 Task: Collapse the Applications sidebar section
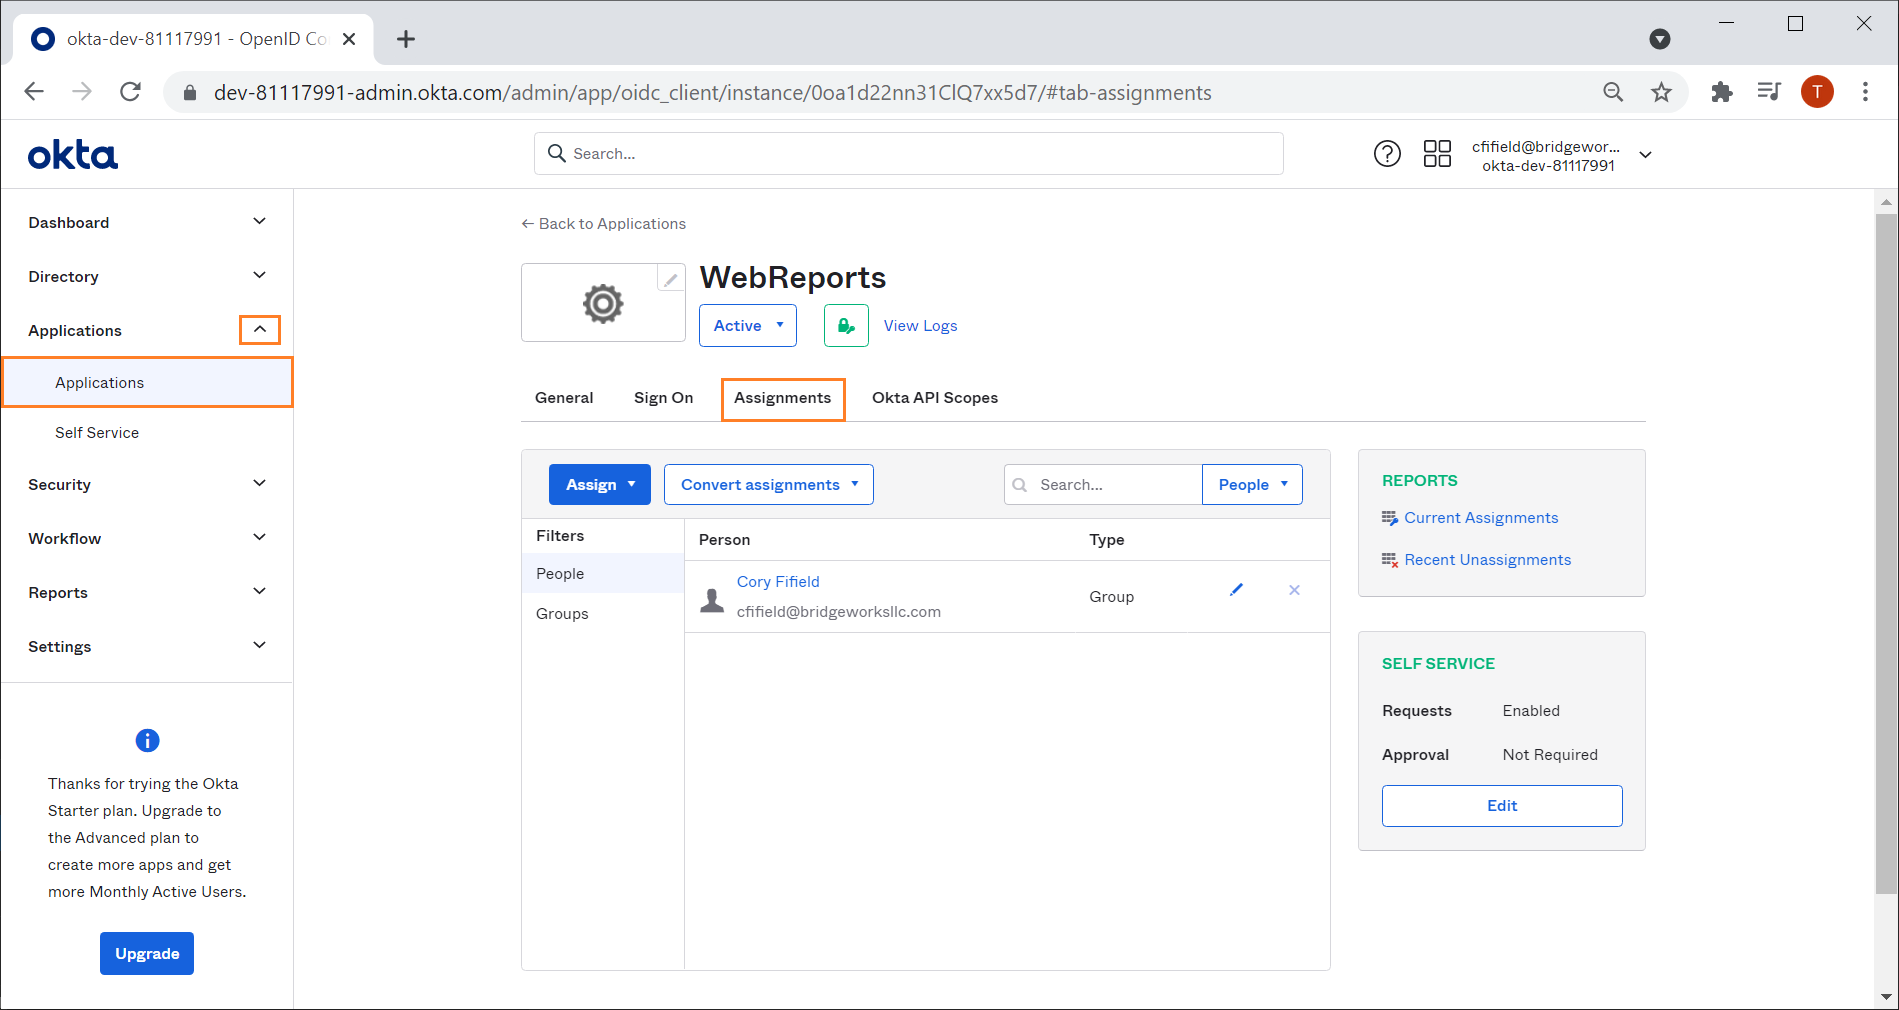click(x=259, y=330)
